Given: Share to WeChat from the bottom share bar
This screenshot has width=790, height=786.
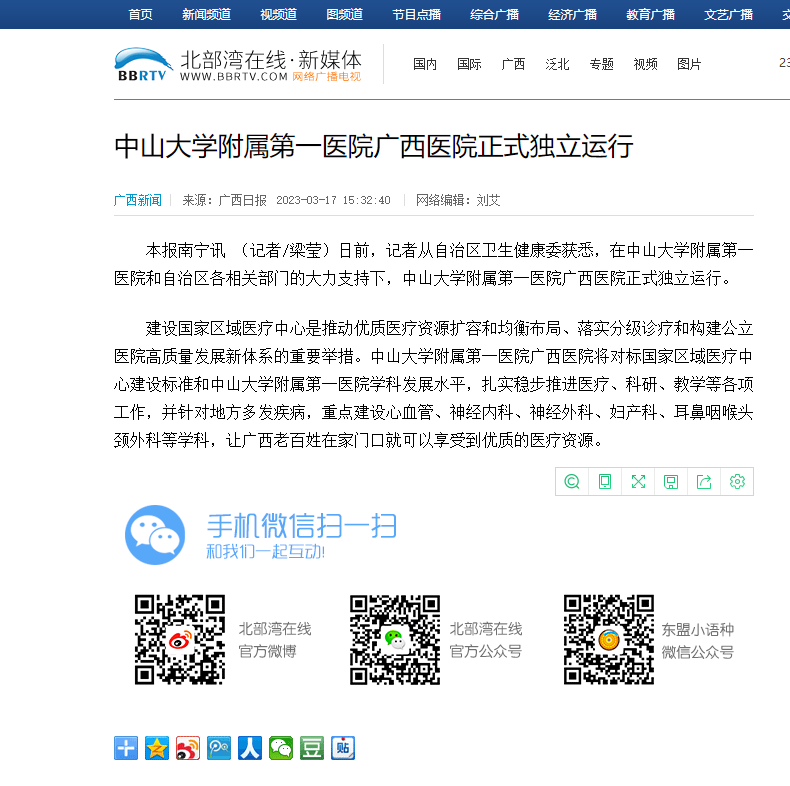Looking at the screenshot, I should 281,748.
